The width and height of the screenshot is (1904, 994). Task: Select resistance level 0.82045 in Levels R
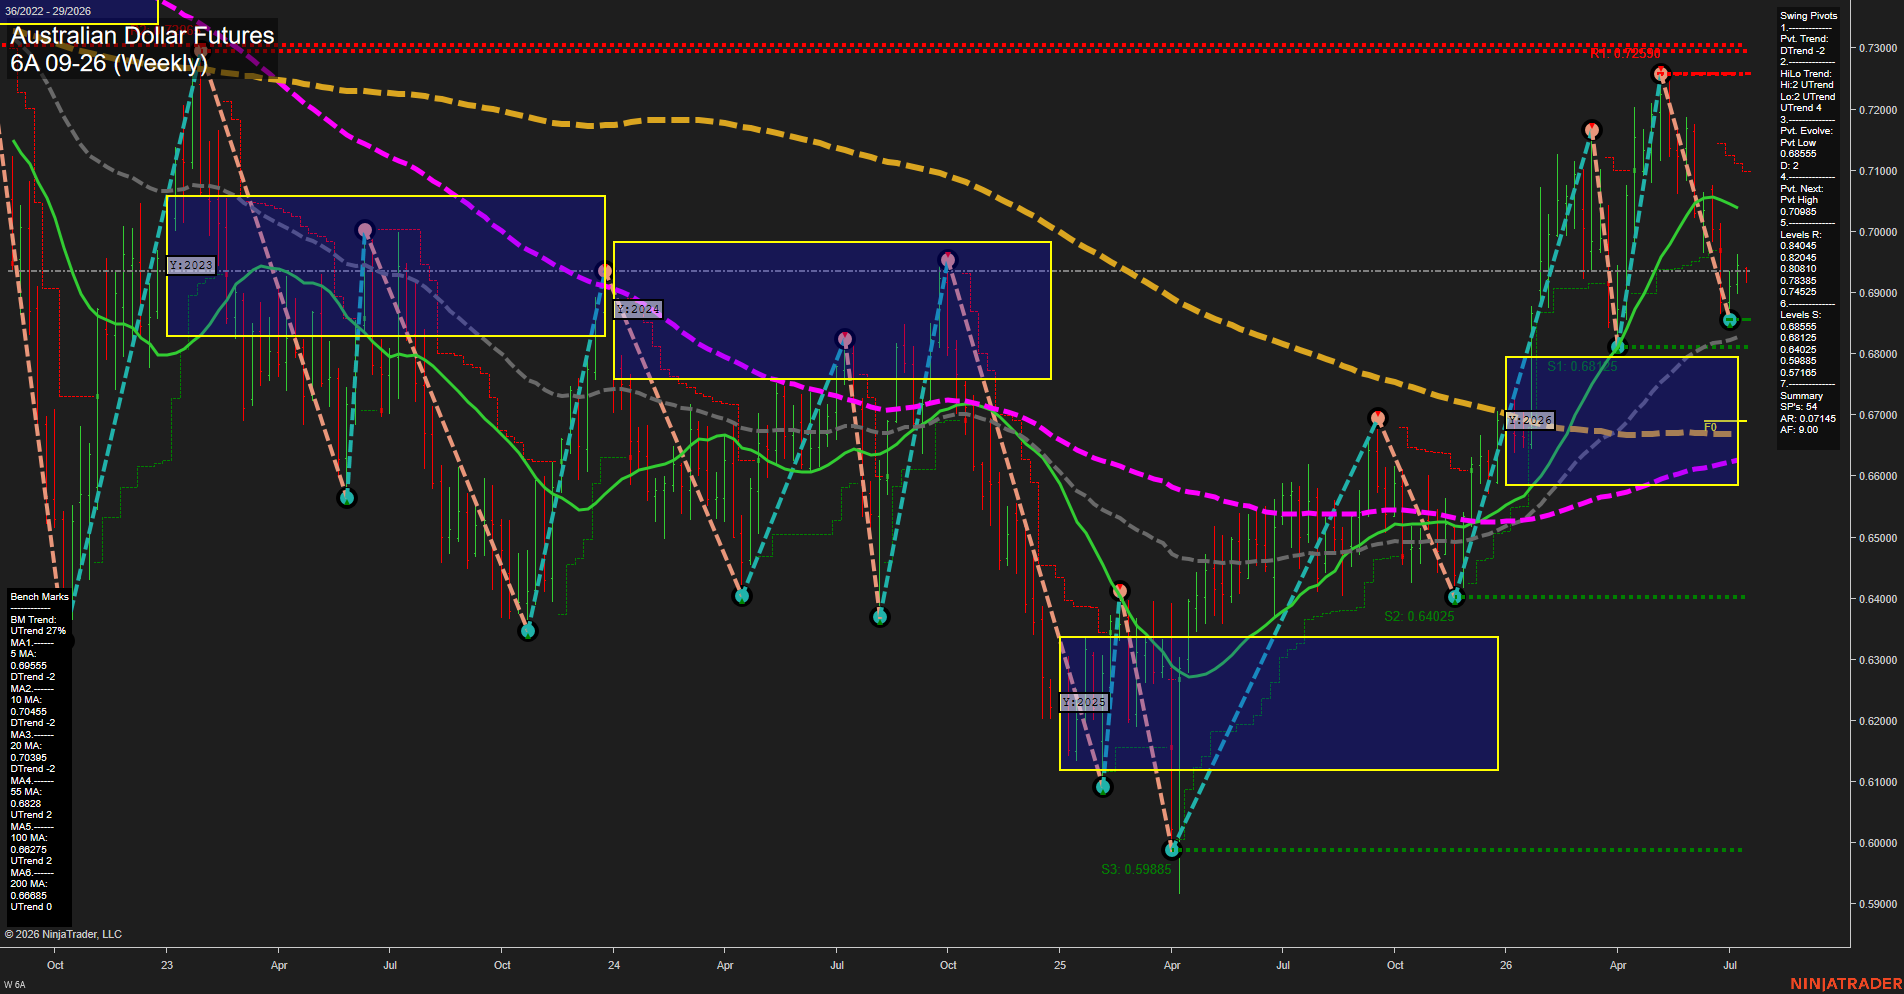1799,258
